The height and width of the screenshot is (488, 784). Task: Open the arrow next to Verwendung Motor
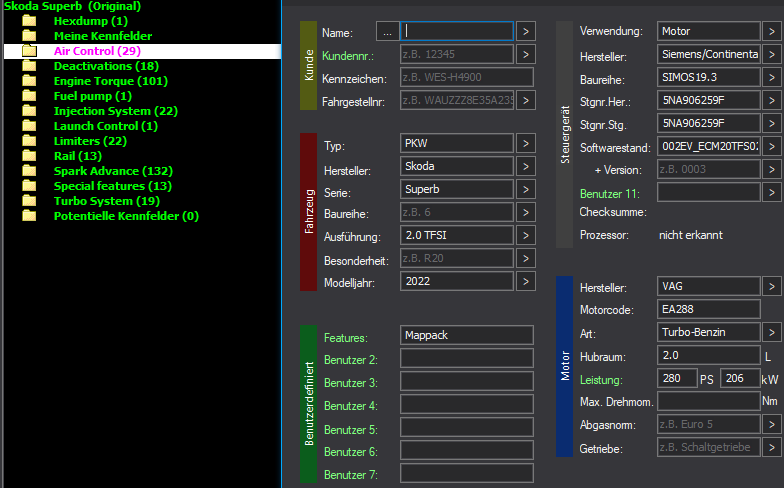tap(772, 32)
